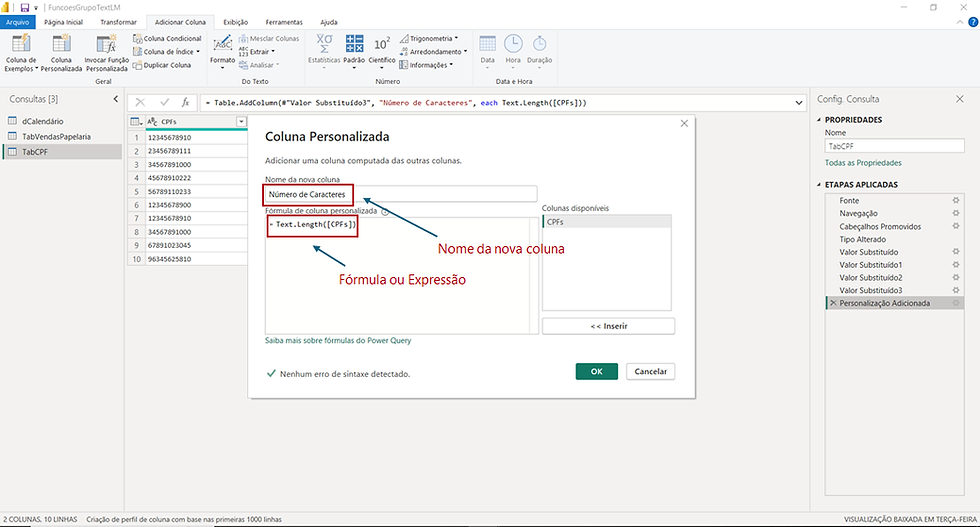Open the CPFs column filter dropdown

click(x=241, y=121)
